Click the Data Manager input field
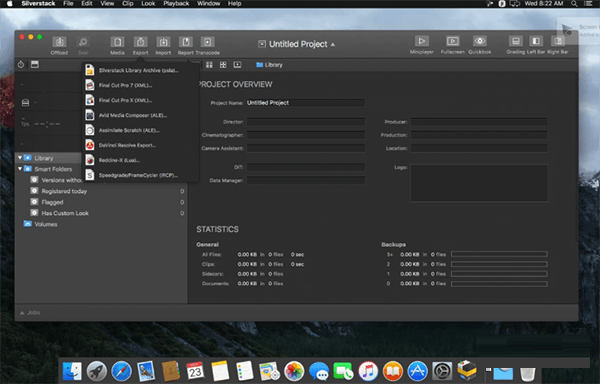This screenshot has height=384, width=600. 305,180
